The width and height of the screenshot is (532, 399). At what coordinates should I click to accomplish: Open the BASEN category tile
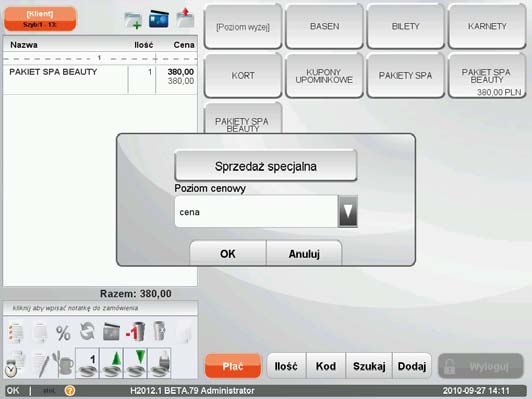[x=324, y=26]
